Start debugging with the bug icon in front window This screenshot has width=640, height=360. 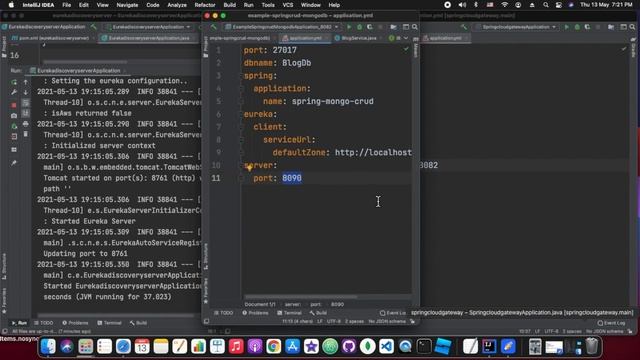click(x=359, y=27)
